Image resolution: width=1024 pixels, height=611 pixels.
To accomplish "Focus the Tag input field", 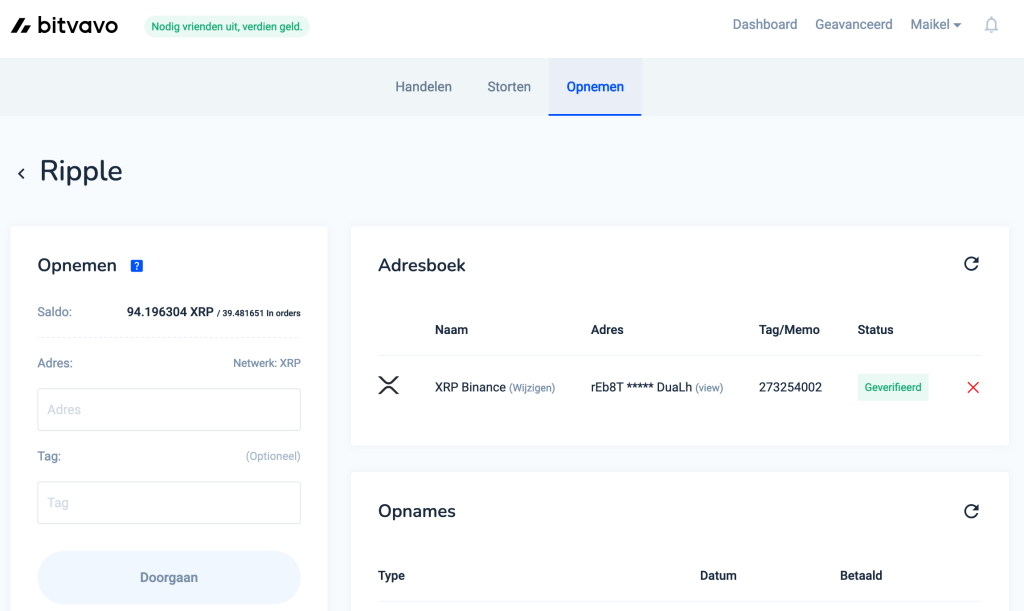I will [x=169, y=503].
